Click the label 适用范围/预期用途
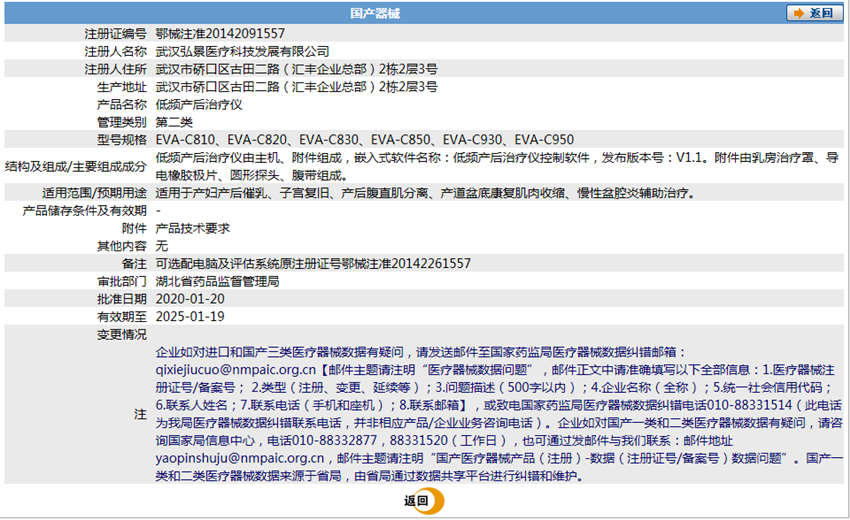Image resolution: width=850 pixels, height=520 pixels. pyautogui.click(x=94, y=193)
